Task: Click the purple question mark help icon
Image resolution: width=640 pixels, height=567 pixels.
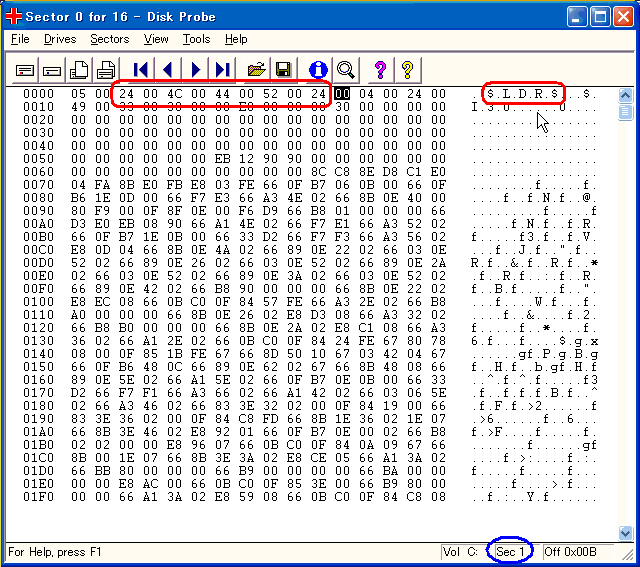Action: [380, 69]
